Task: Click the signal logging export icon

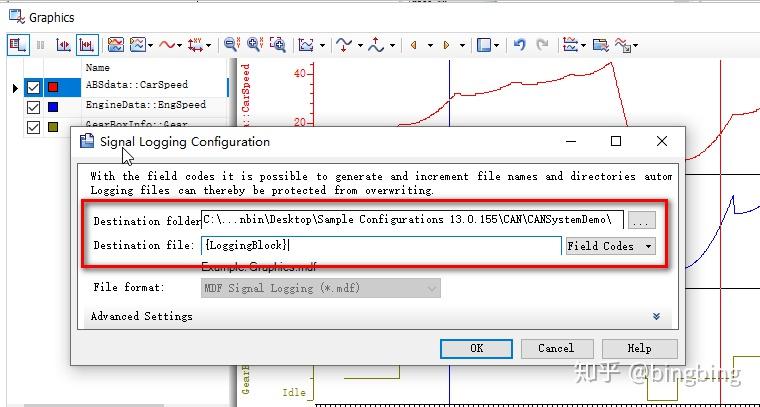Action: tap(623, 45)
